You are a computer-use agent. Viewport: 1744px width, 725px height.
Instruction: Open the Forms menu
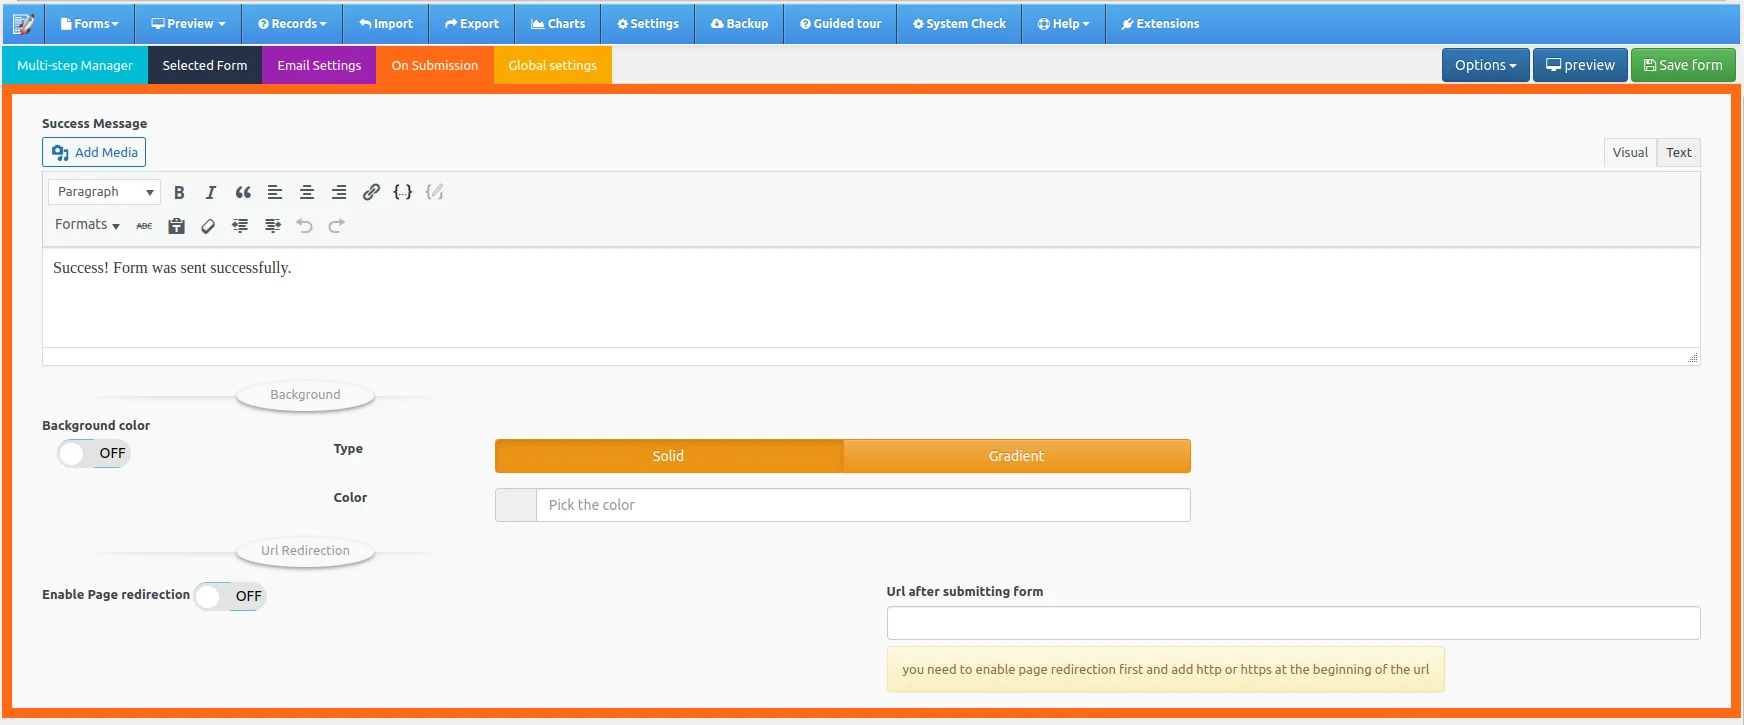(89, 23)
